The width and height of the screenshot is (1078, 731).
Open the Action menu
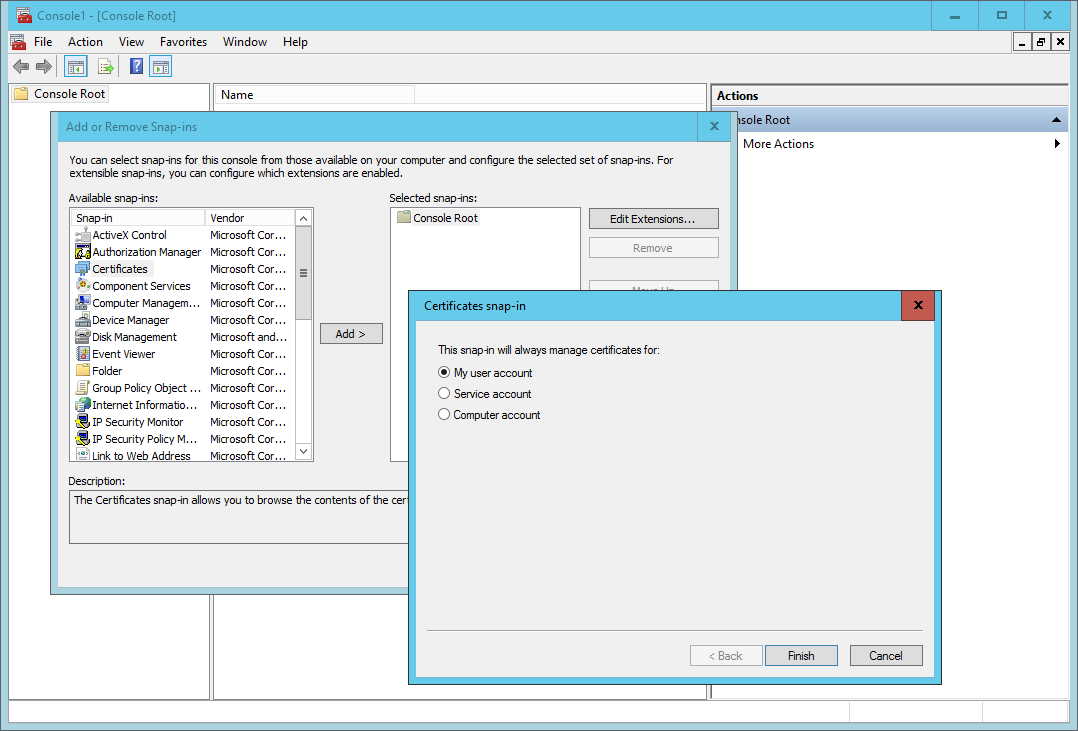(85, 42)
